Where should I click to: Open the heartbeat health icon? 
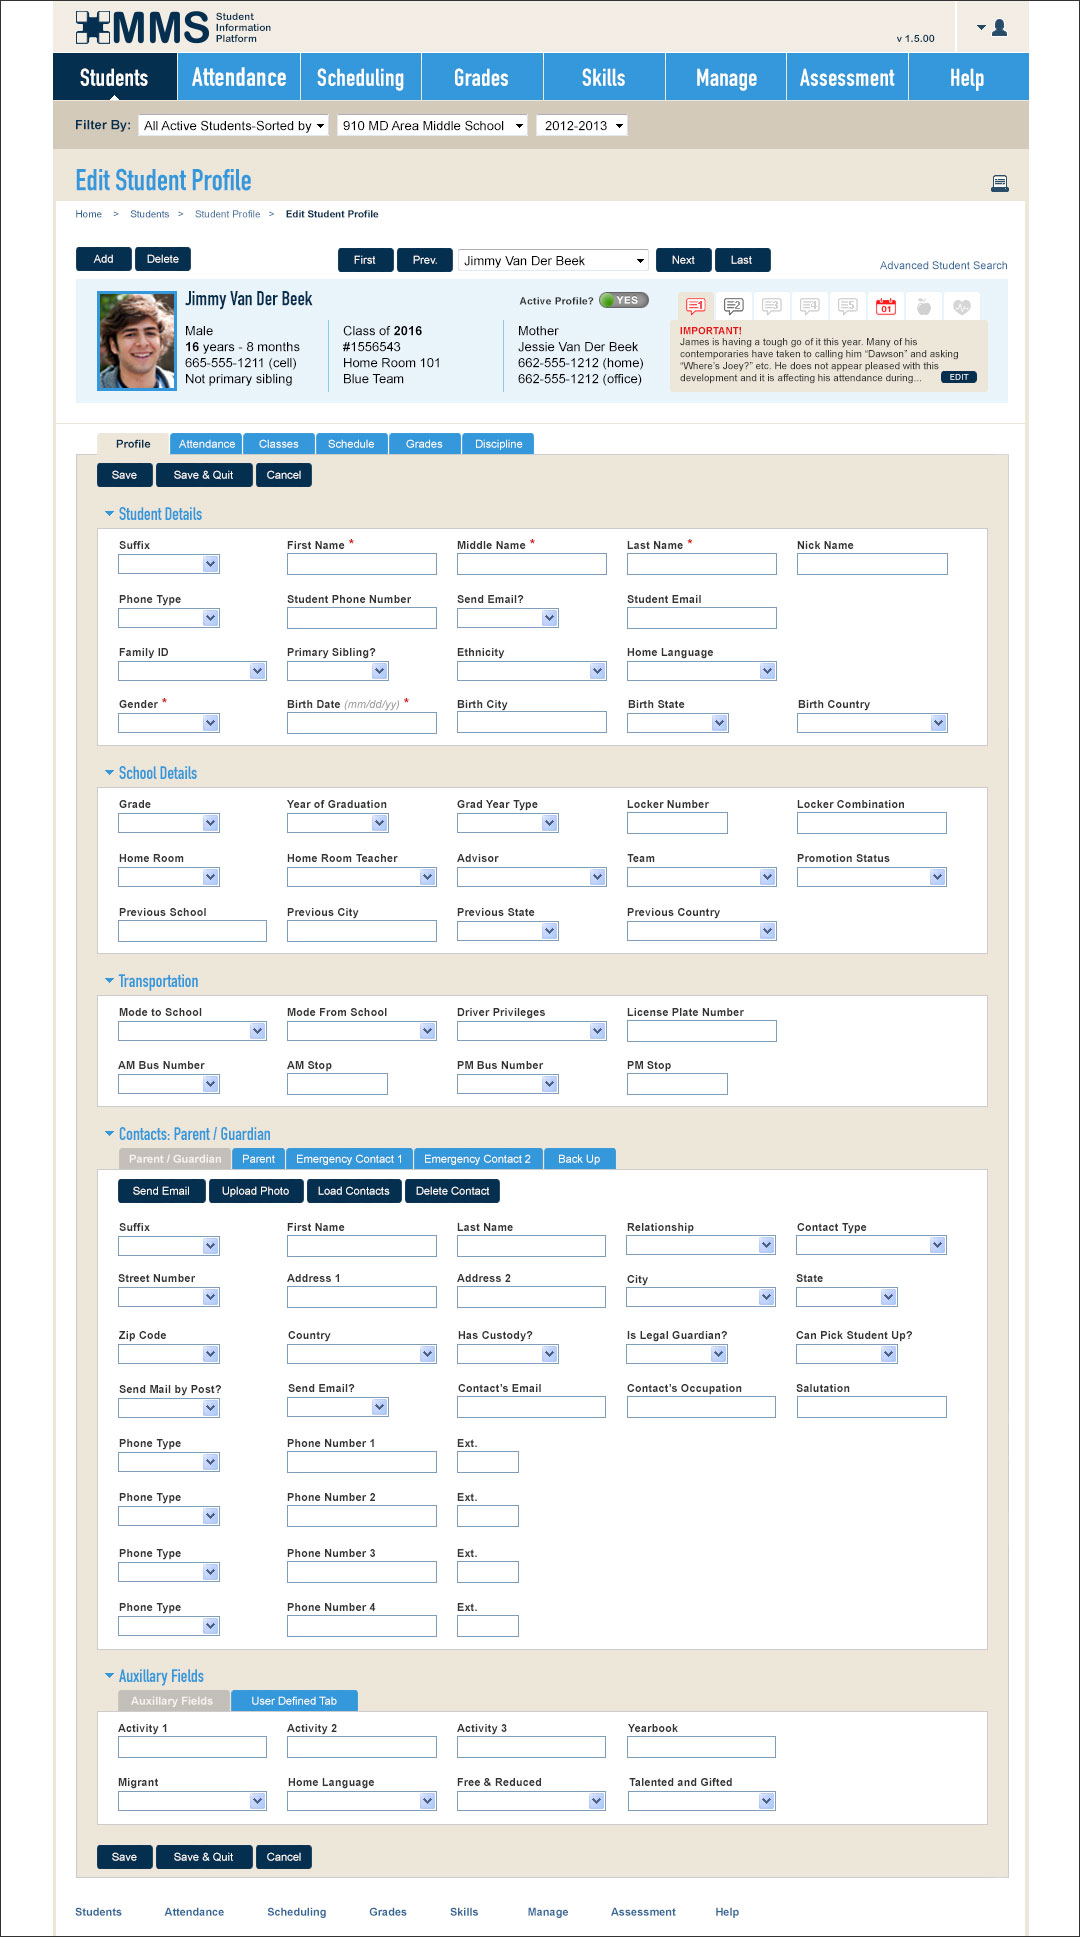tap(962, 306)
